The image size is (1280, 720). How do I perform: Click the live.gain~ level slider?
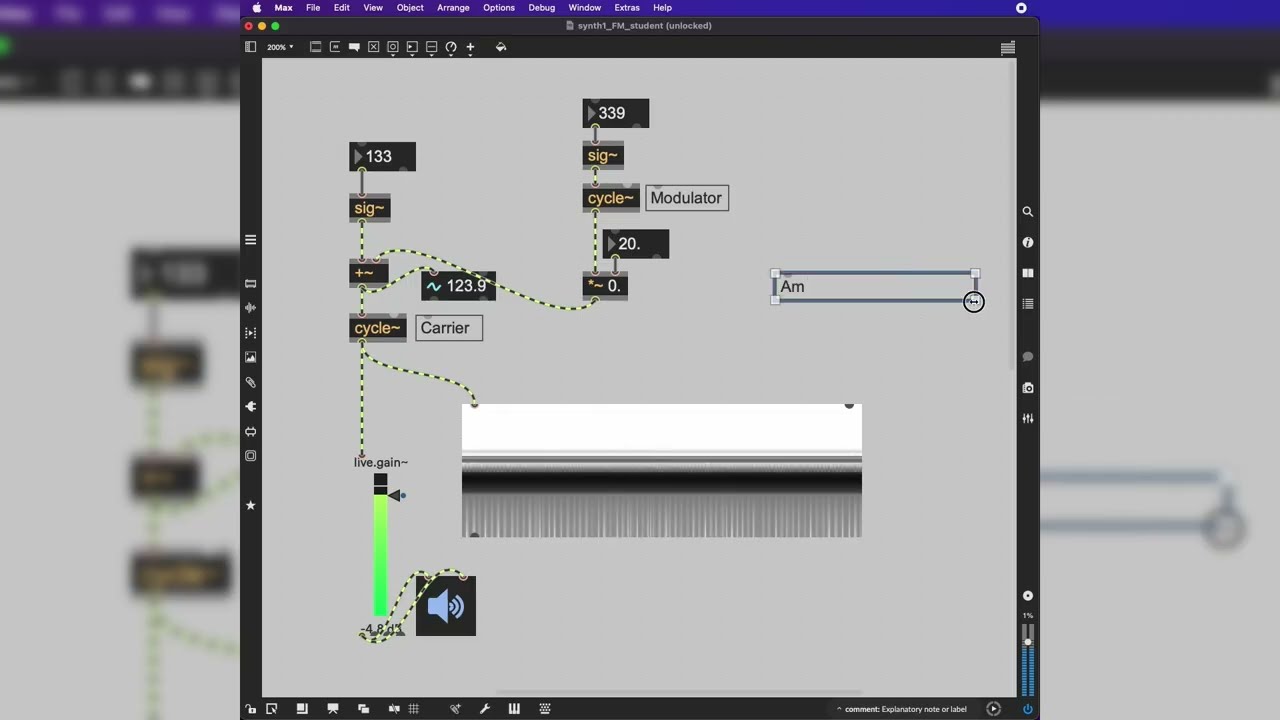pyautogui.click(x=381, y=546)
